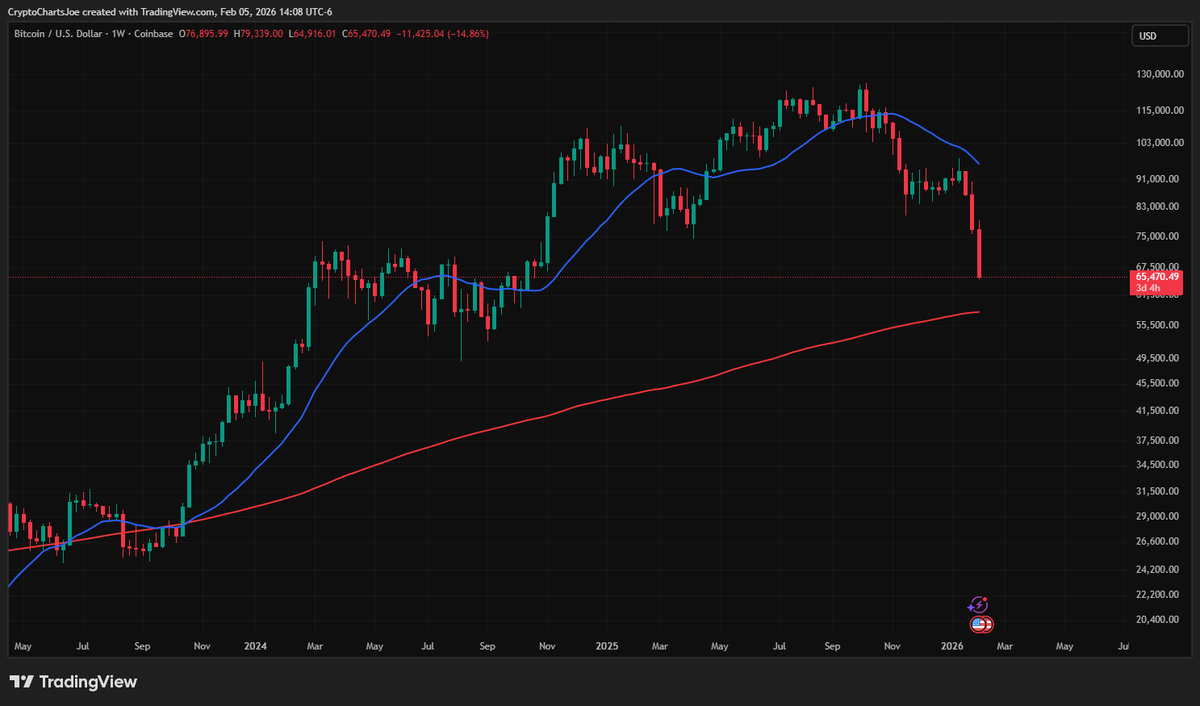Click the 115,000.00 price axis label

1160,111
